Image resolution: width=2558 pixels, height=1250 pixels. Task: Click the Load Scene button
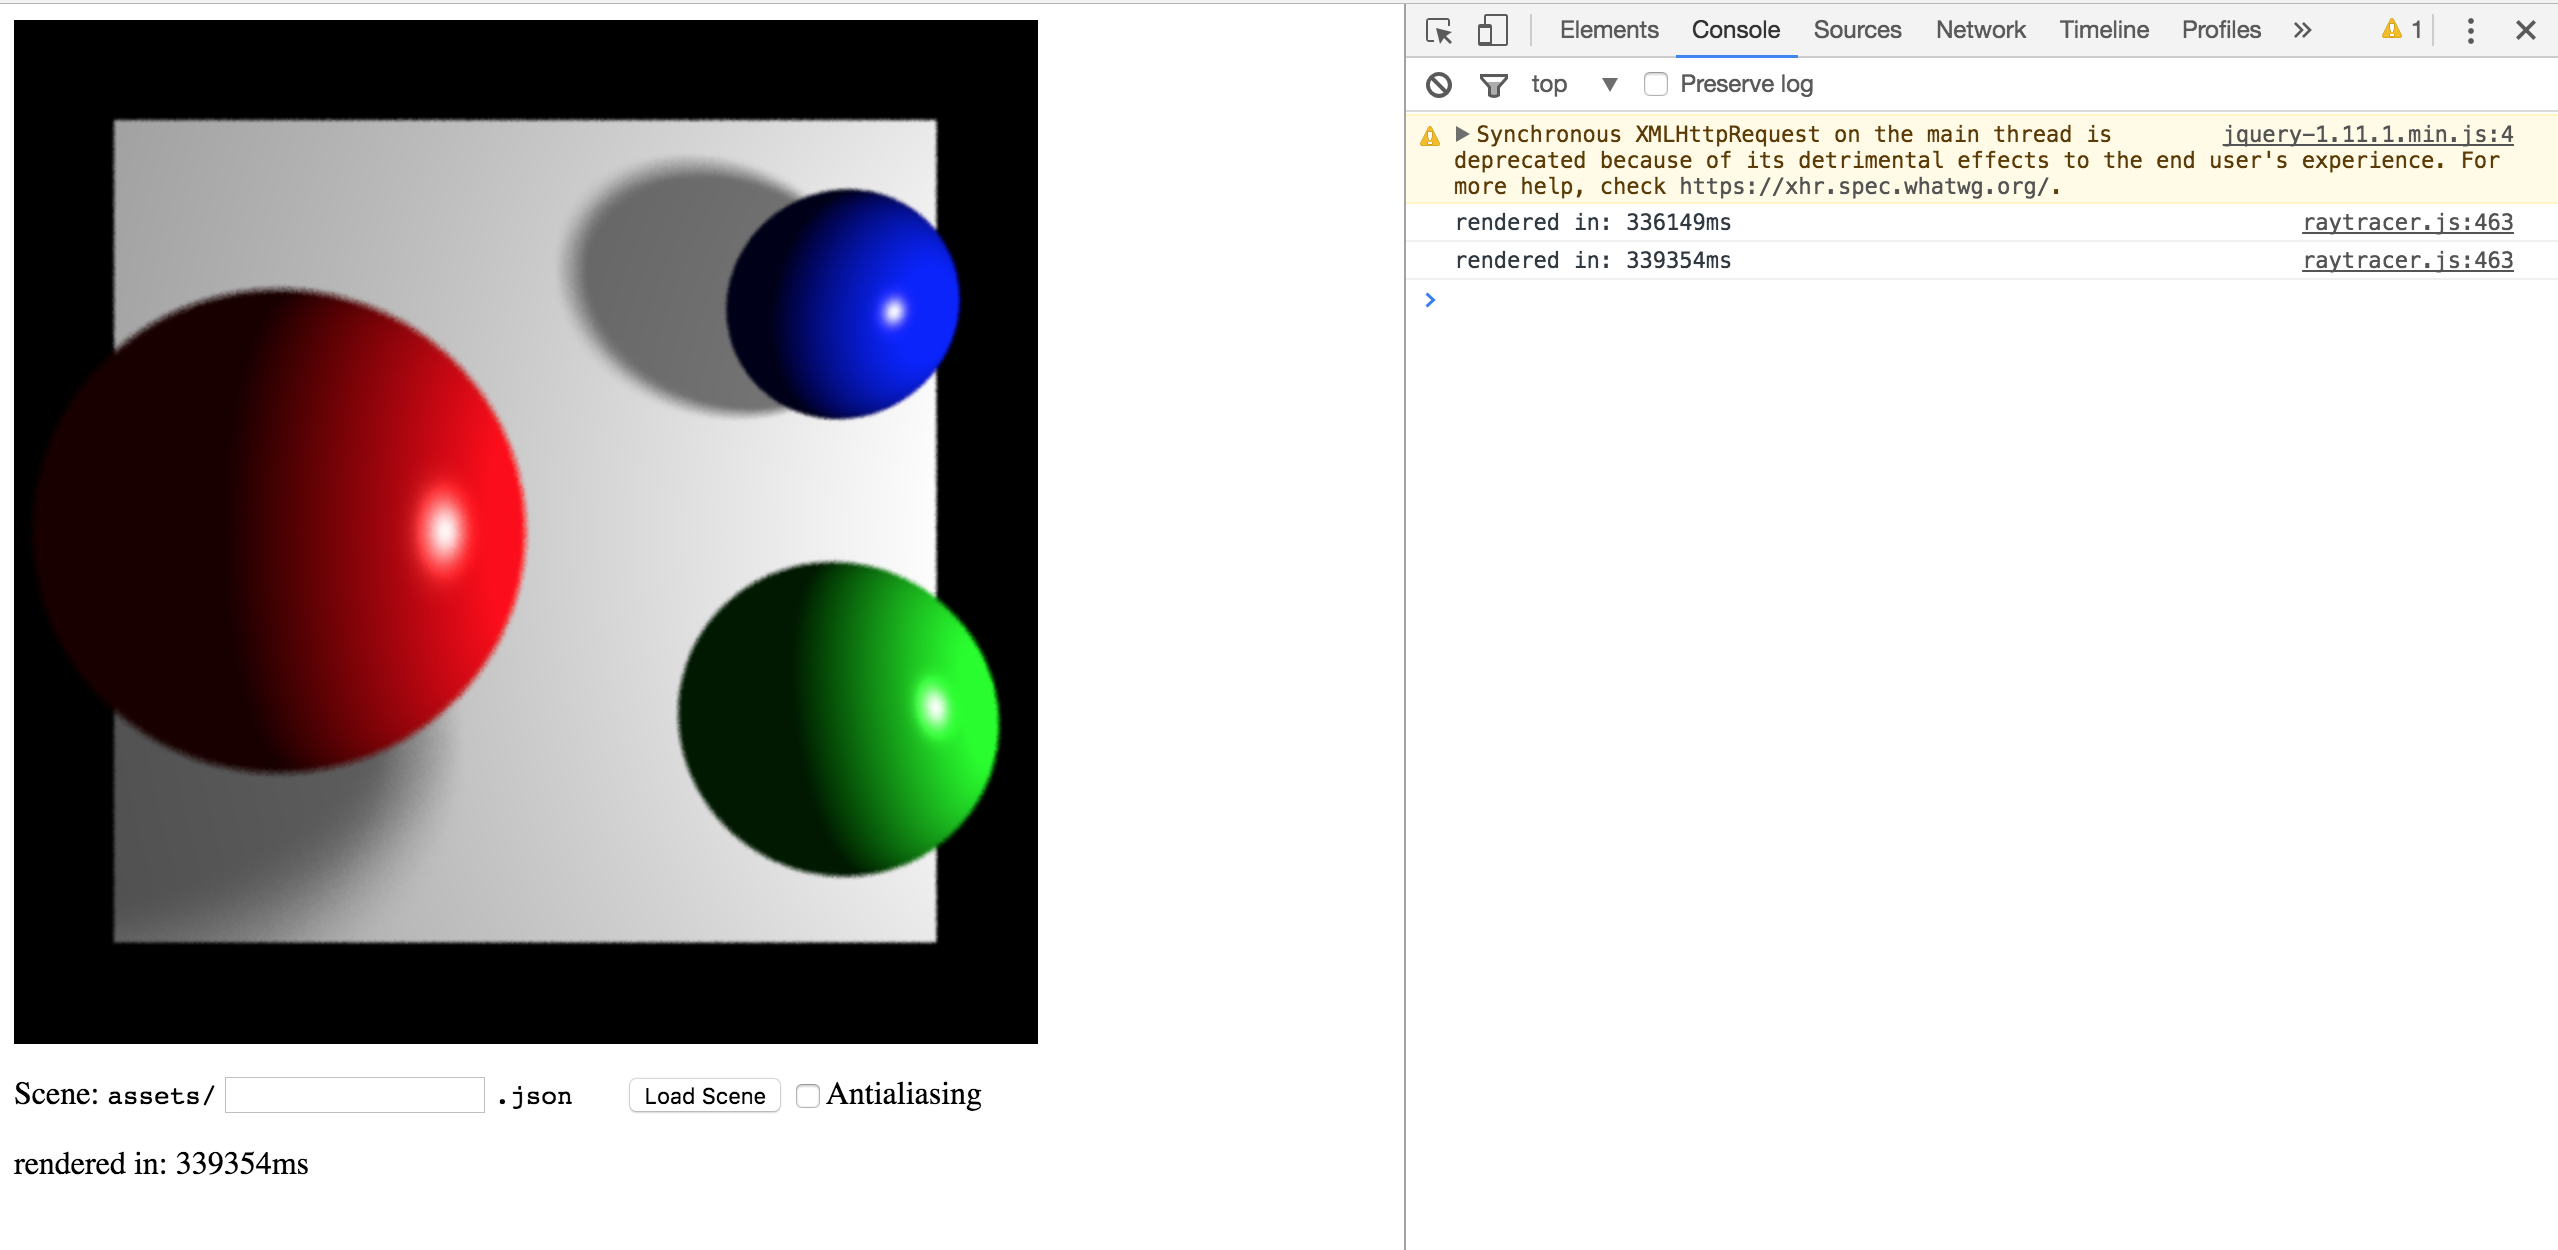(x=704, y=1095)
